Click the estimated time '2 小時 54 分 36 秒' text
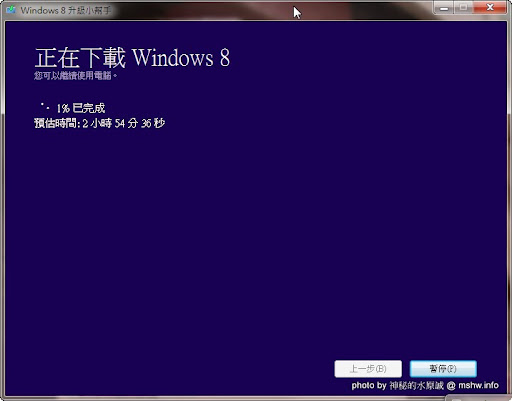 tap(124, 123)
